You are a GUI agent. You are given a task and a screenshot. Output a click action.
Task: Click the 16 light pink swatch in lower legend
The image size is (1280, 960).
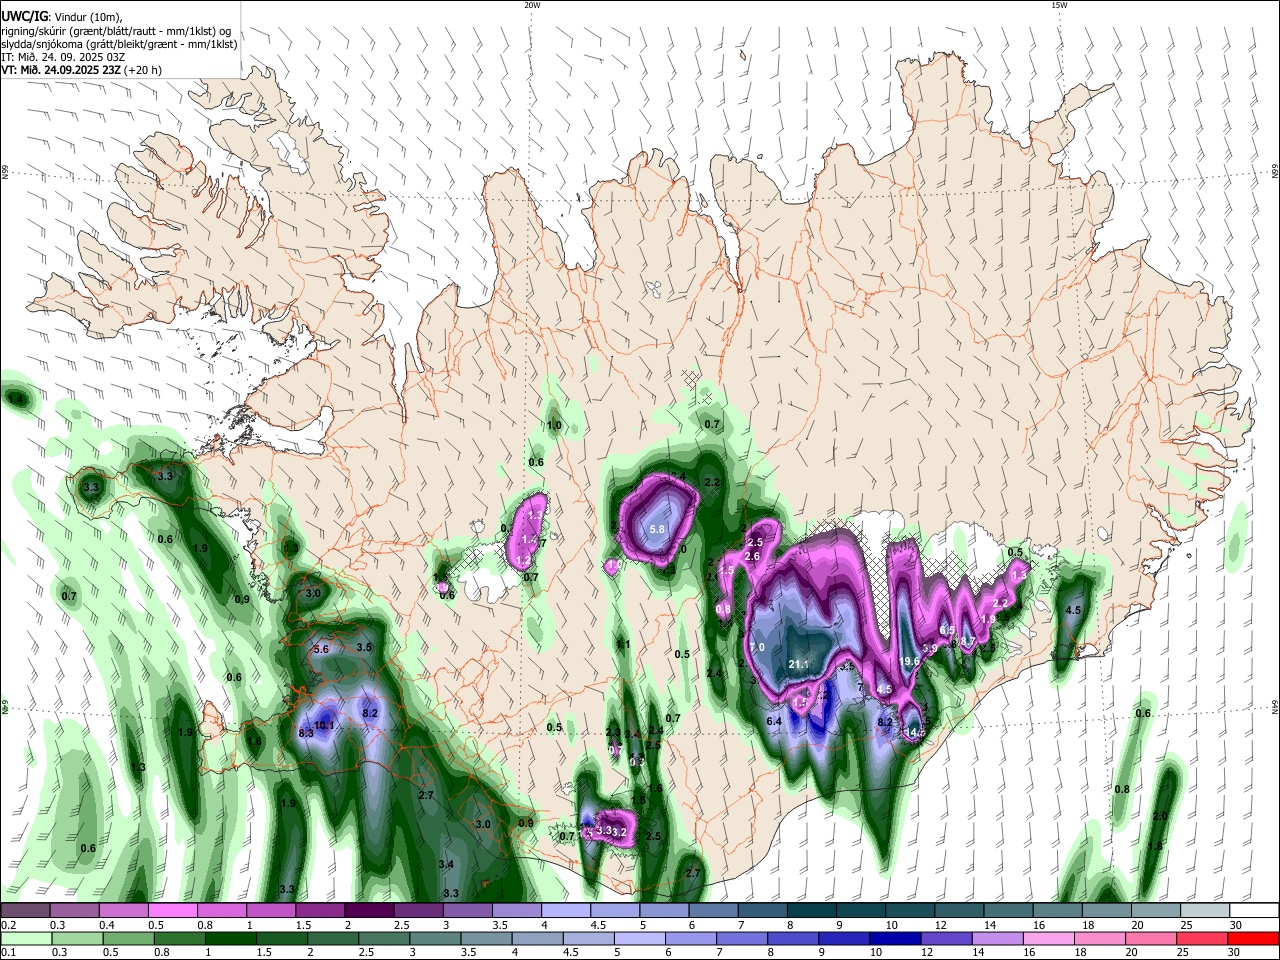click(1048, 938)
